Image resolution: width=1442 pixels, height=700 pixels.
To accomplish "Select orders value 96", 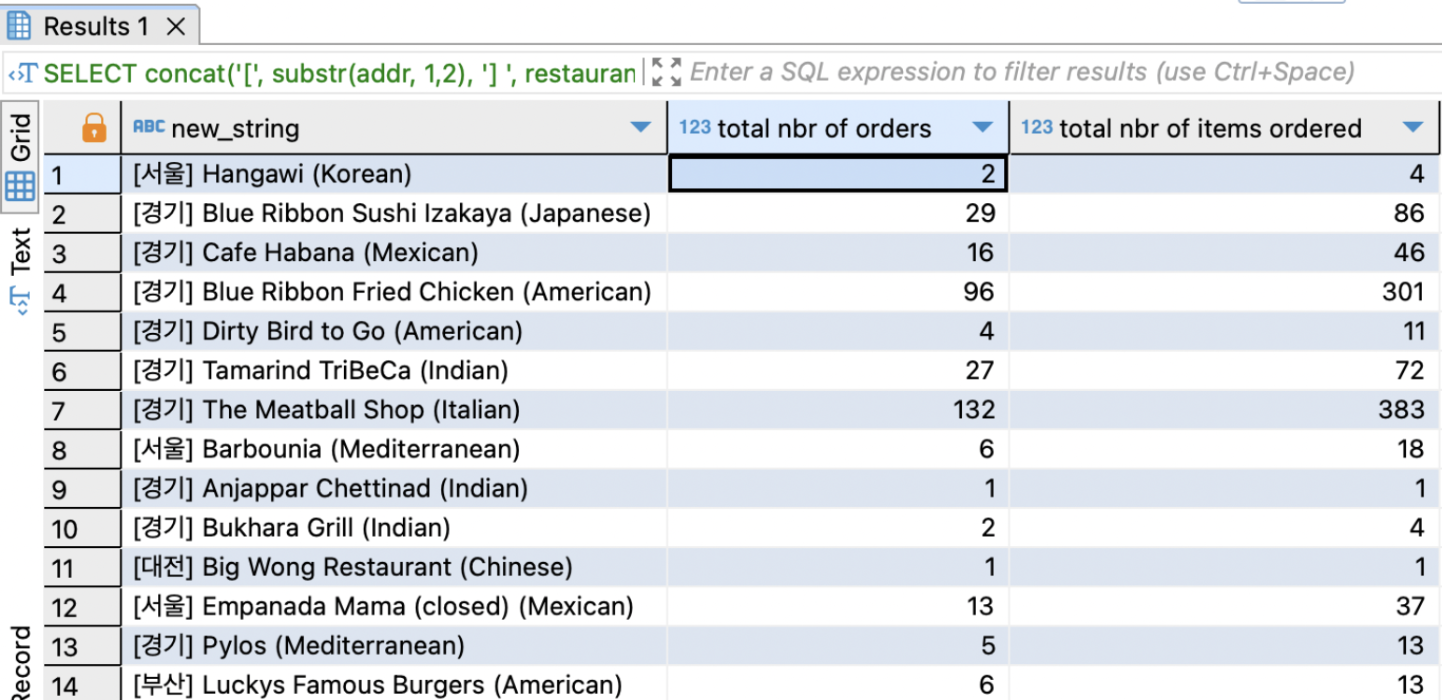I will tap(838, 292).
